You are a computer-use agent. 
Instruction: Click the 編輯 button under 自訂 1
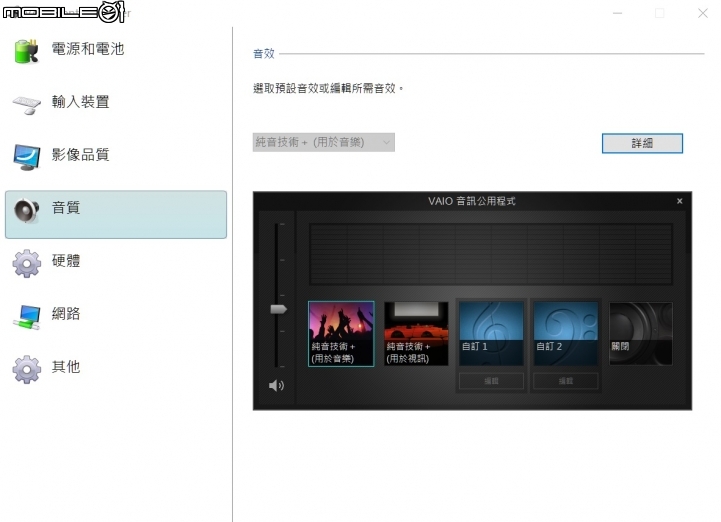point(491,381)
